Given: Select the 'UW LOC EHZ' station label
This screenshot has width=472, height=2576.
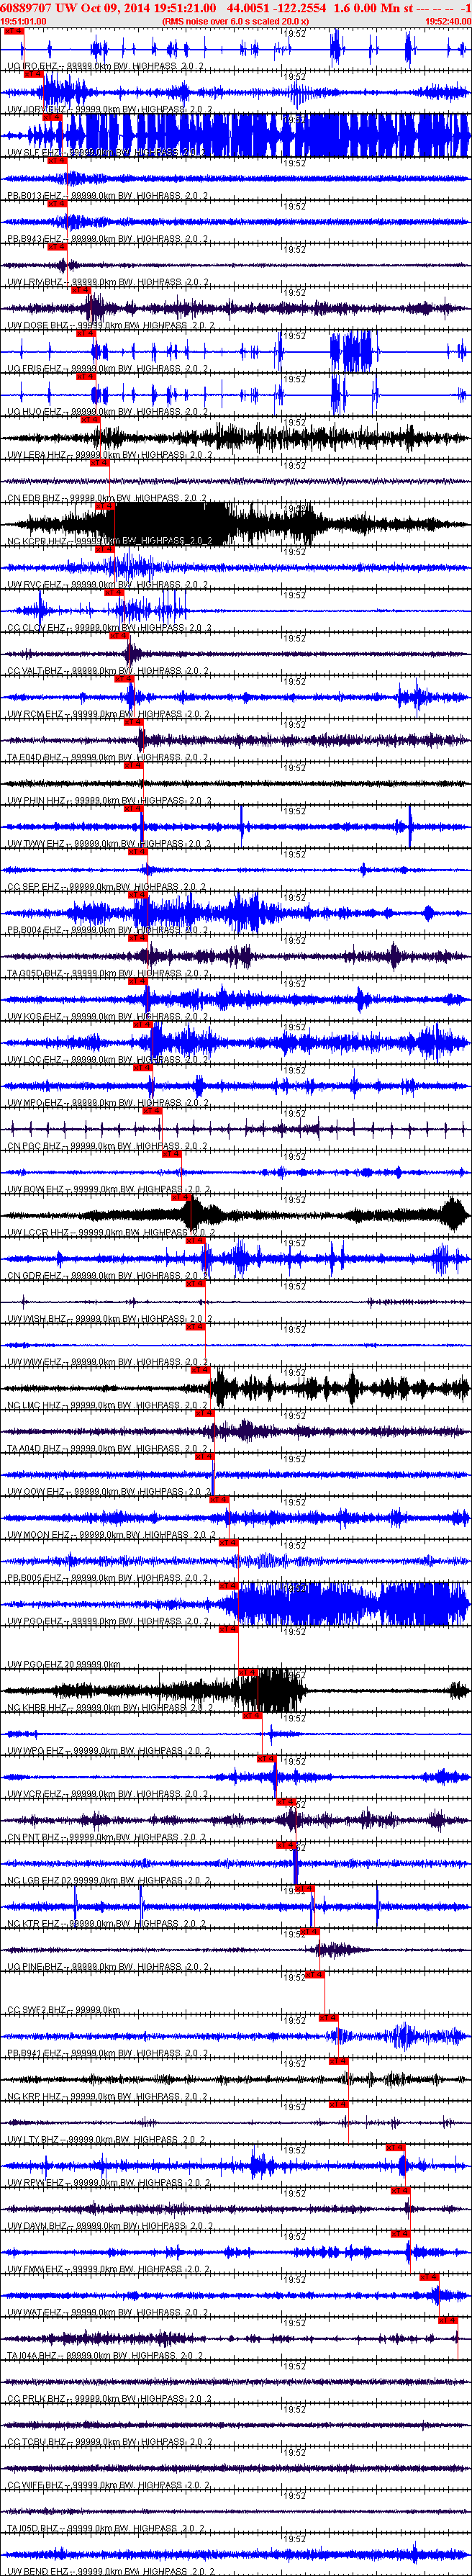Looking at the screenshot, I should click(x=36, y=1058).
